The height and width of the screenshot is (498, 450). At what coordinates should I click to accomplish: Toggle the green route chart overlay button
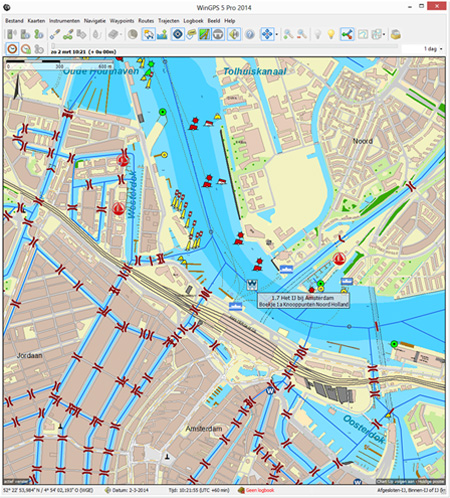tap(204, 34)
